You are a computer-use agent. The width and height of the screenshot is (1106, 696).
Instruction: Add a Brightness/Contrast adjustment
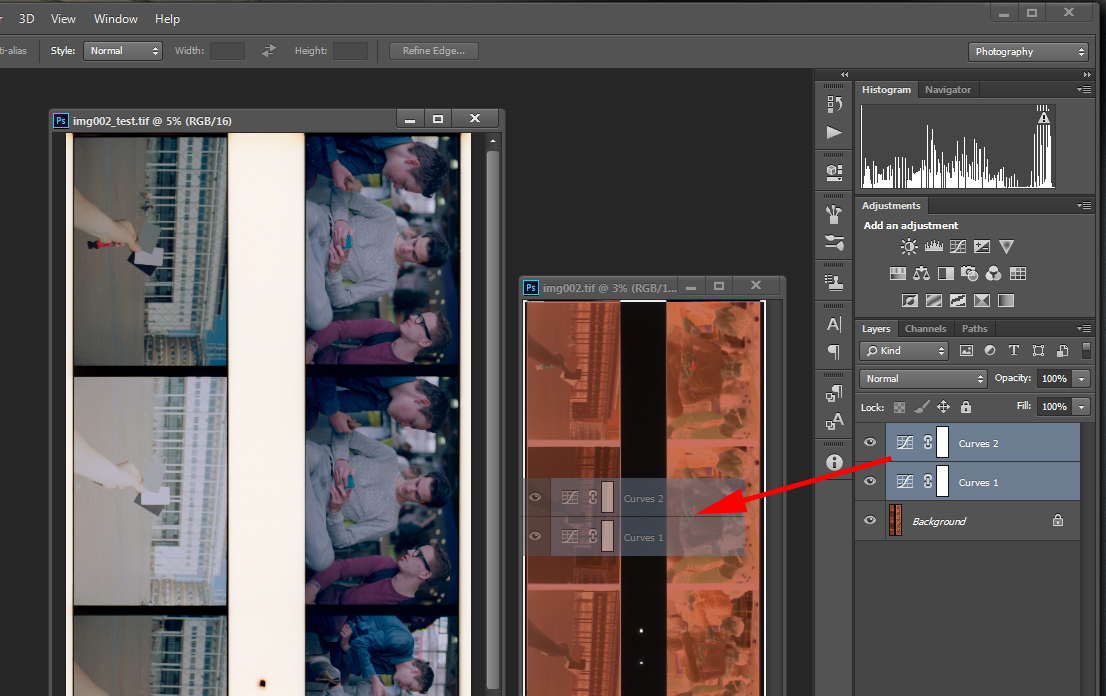909,246
